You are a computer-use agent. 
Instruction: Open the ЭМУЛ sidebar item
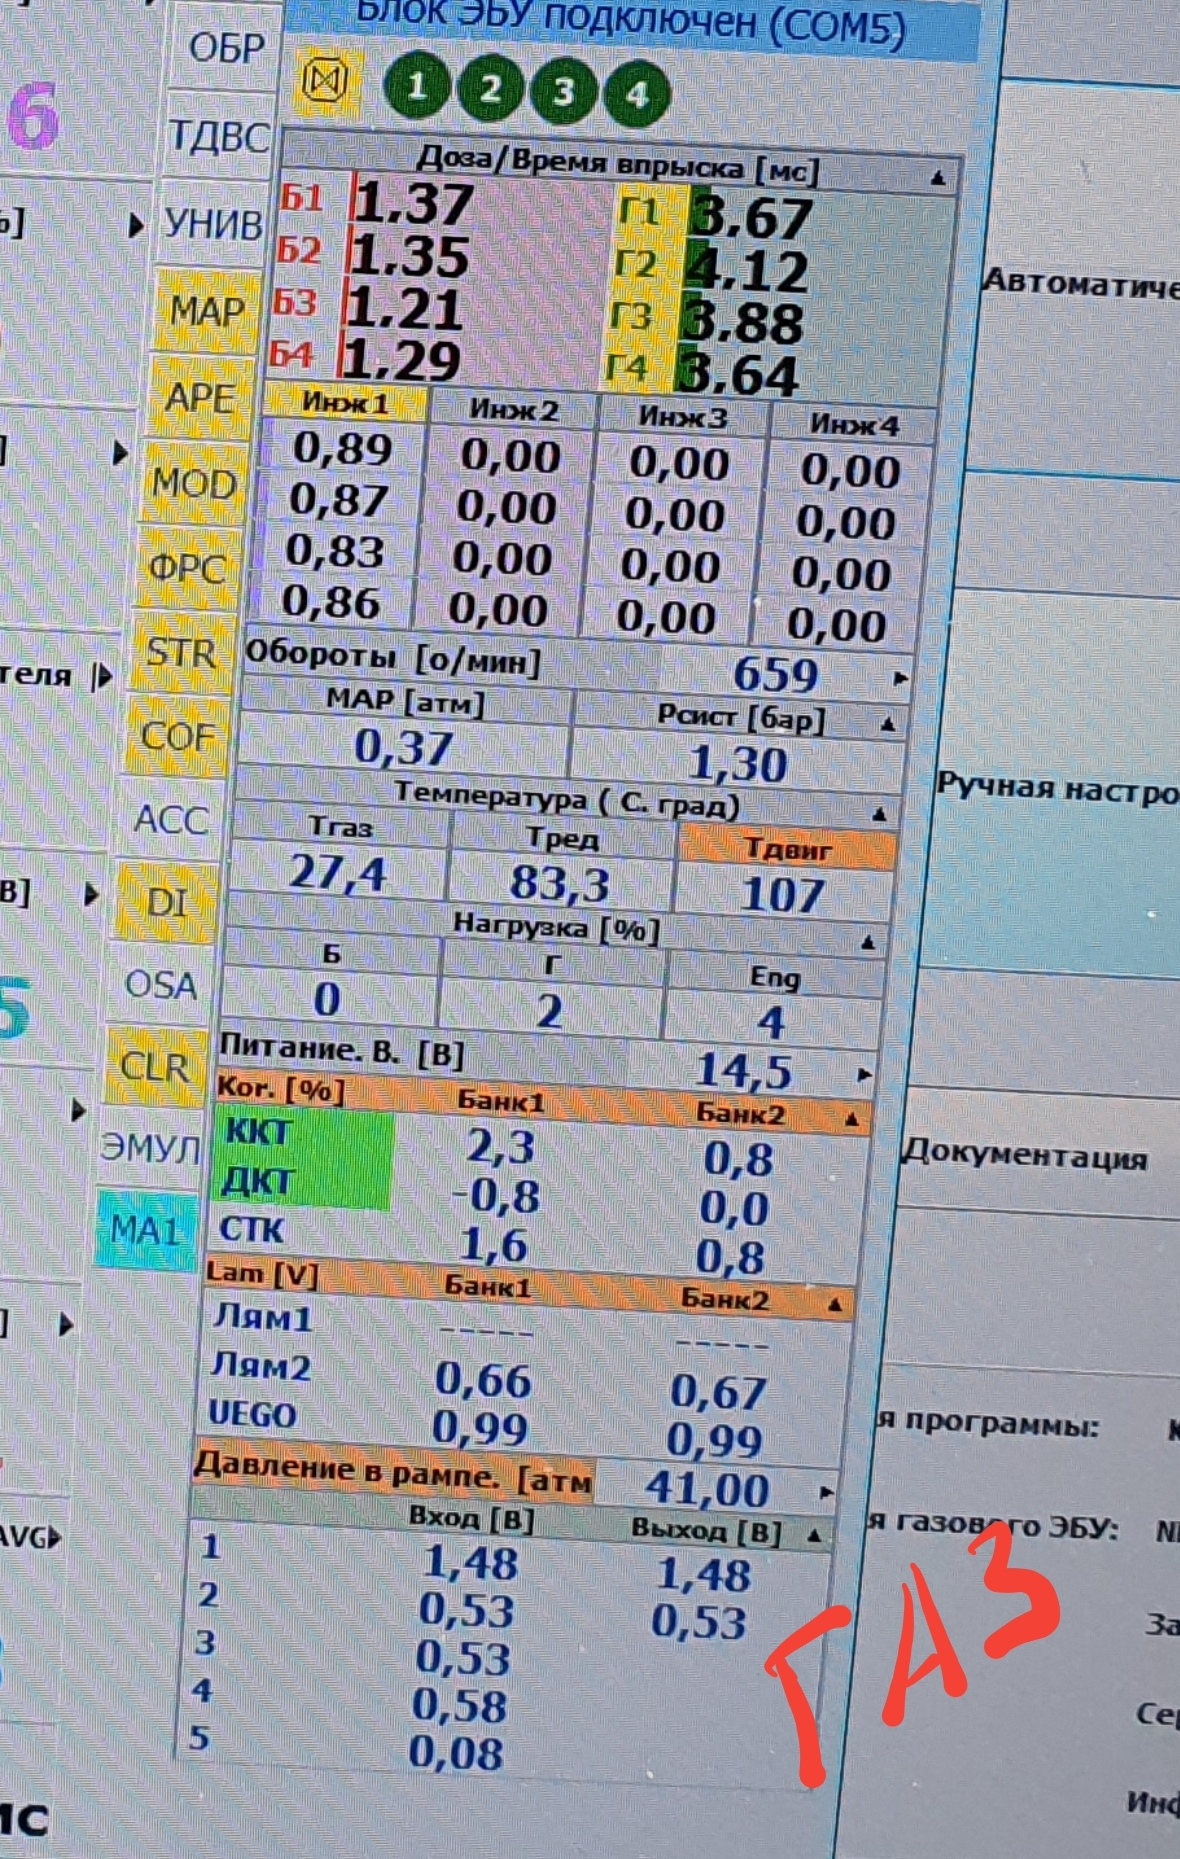point(150,1147)
